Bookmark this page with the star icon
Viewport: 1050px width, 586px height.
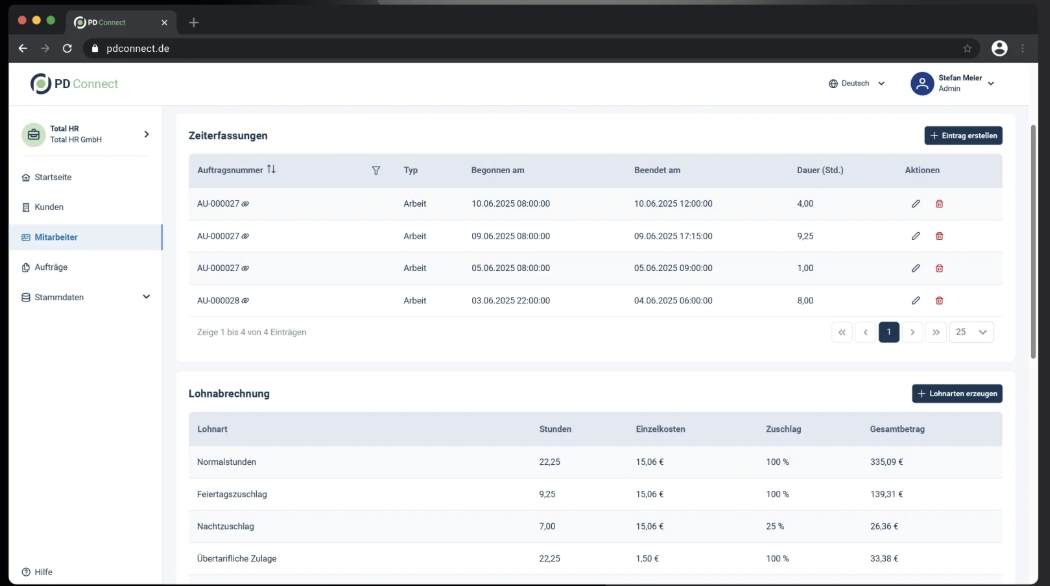click(967, 48)
